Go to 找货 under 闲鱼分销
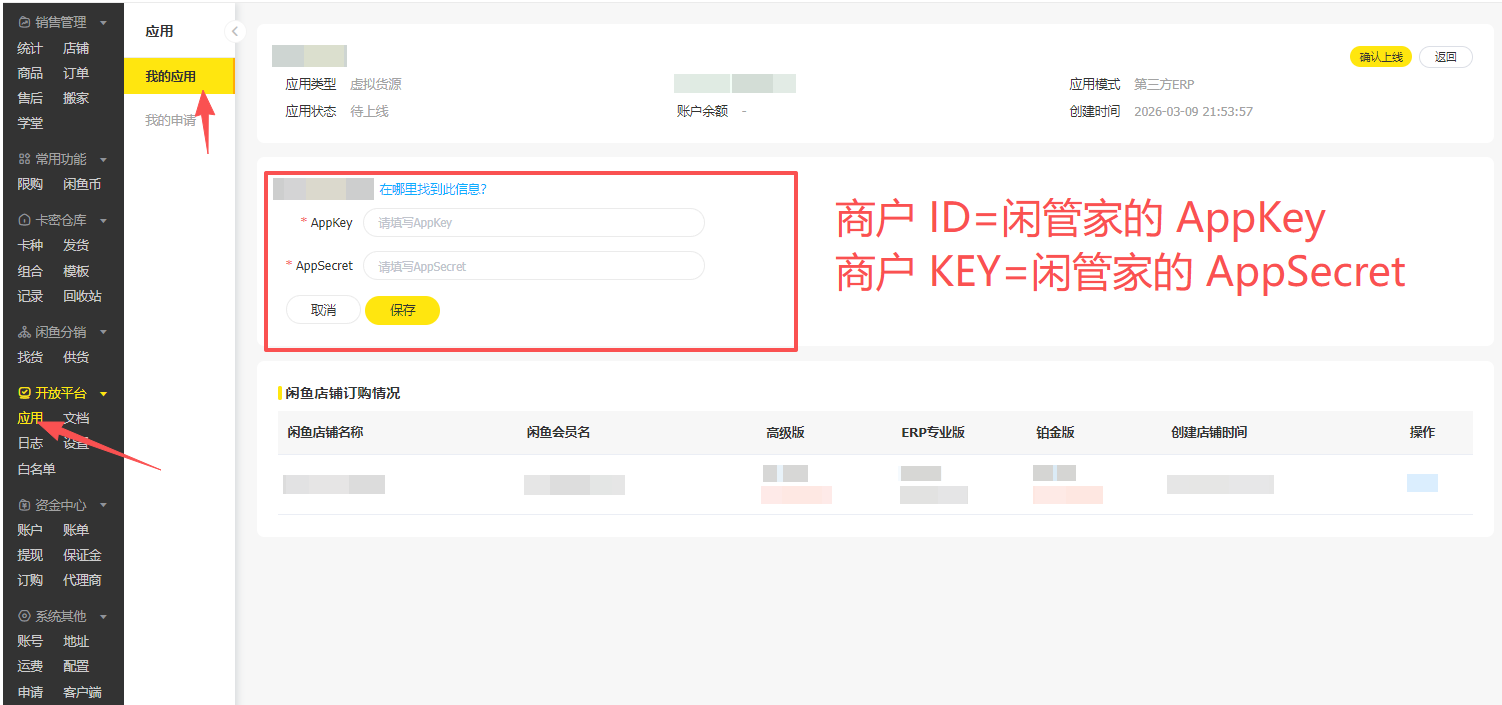 tap(30, 357)
